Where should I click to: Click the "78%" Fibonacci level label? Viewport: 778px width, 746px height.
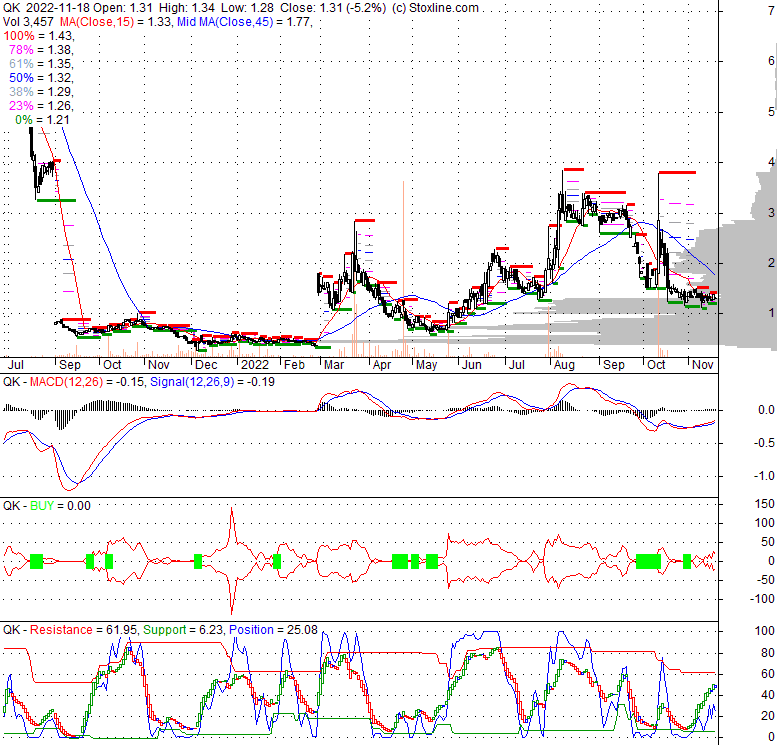21,50
